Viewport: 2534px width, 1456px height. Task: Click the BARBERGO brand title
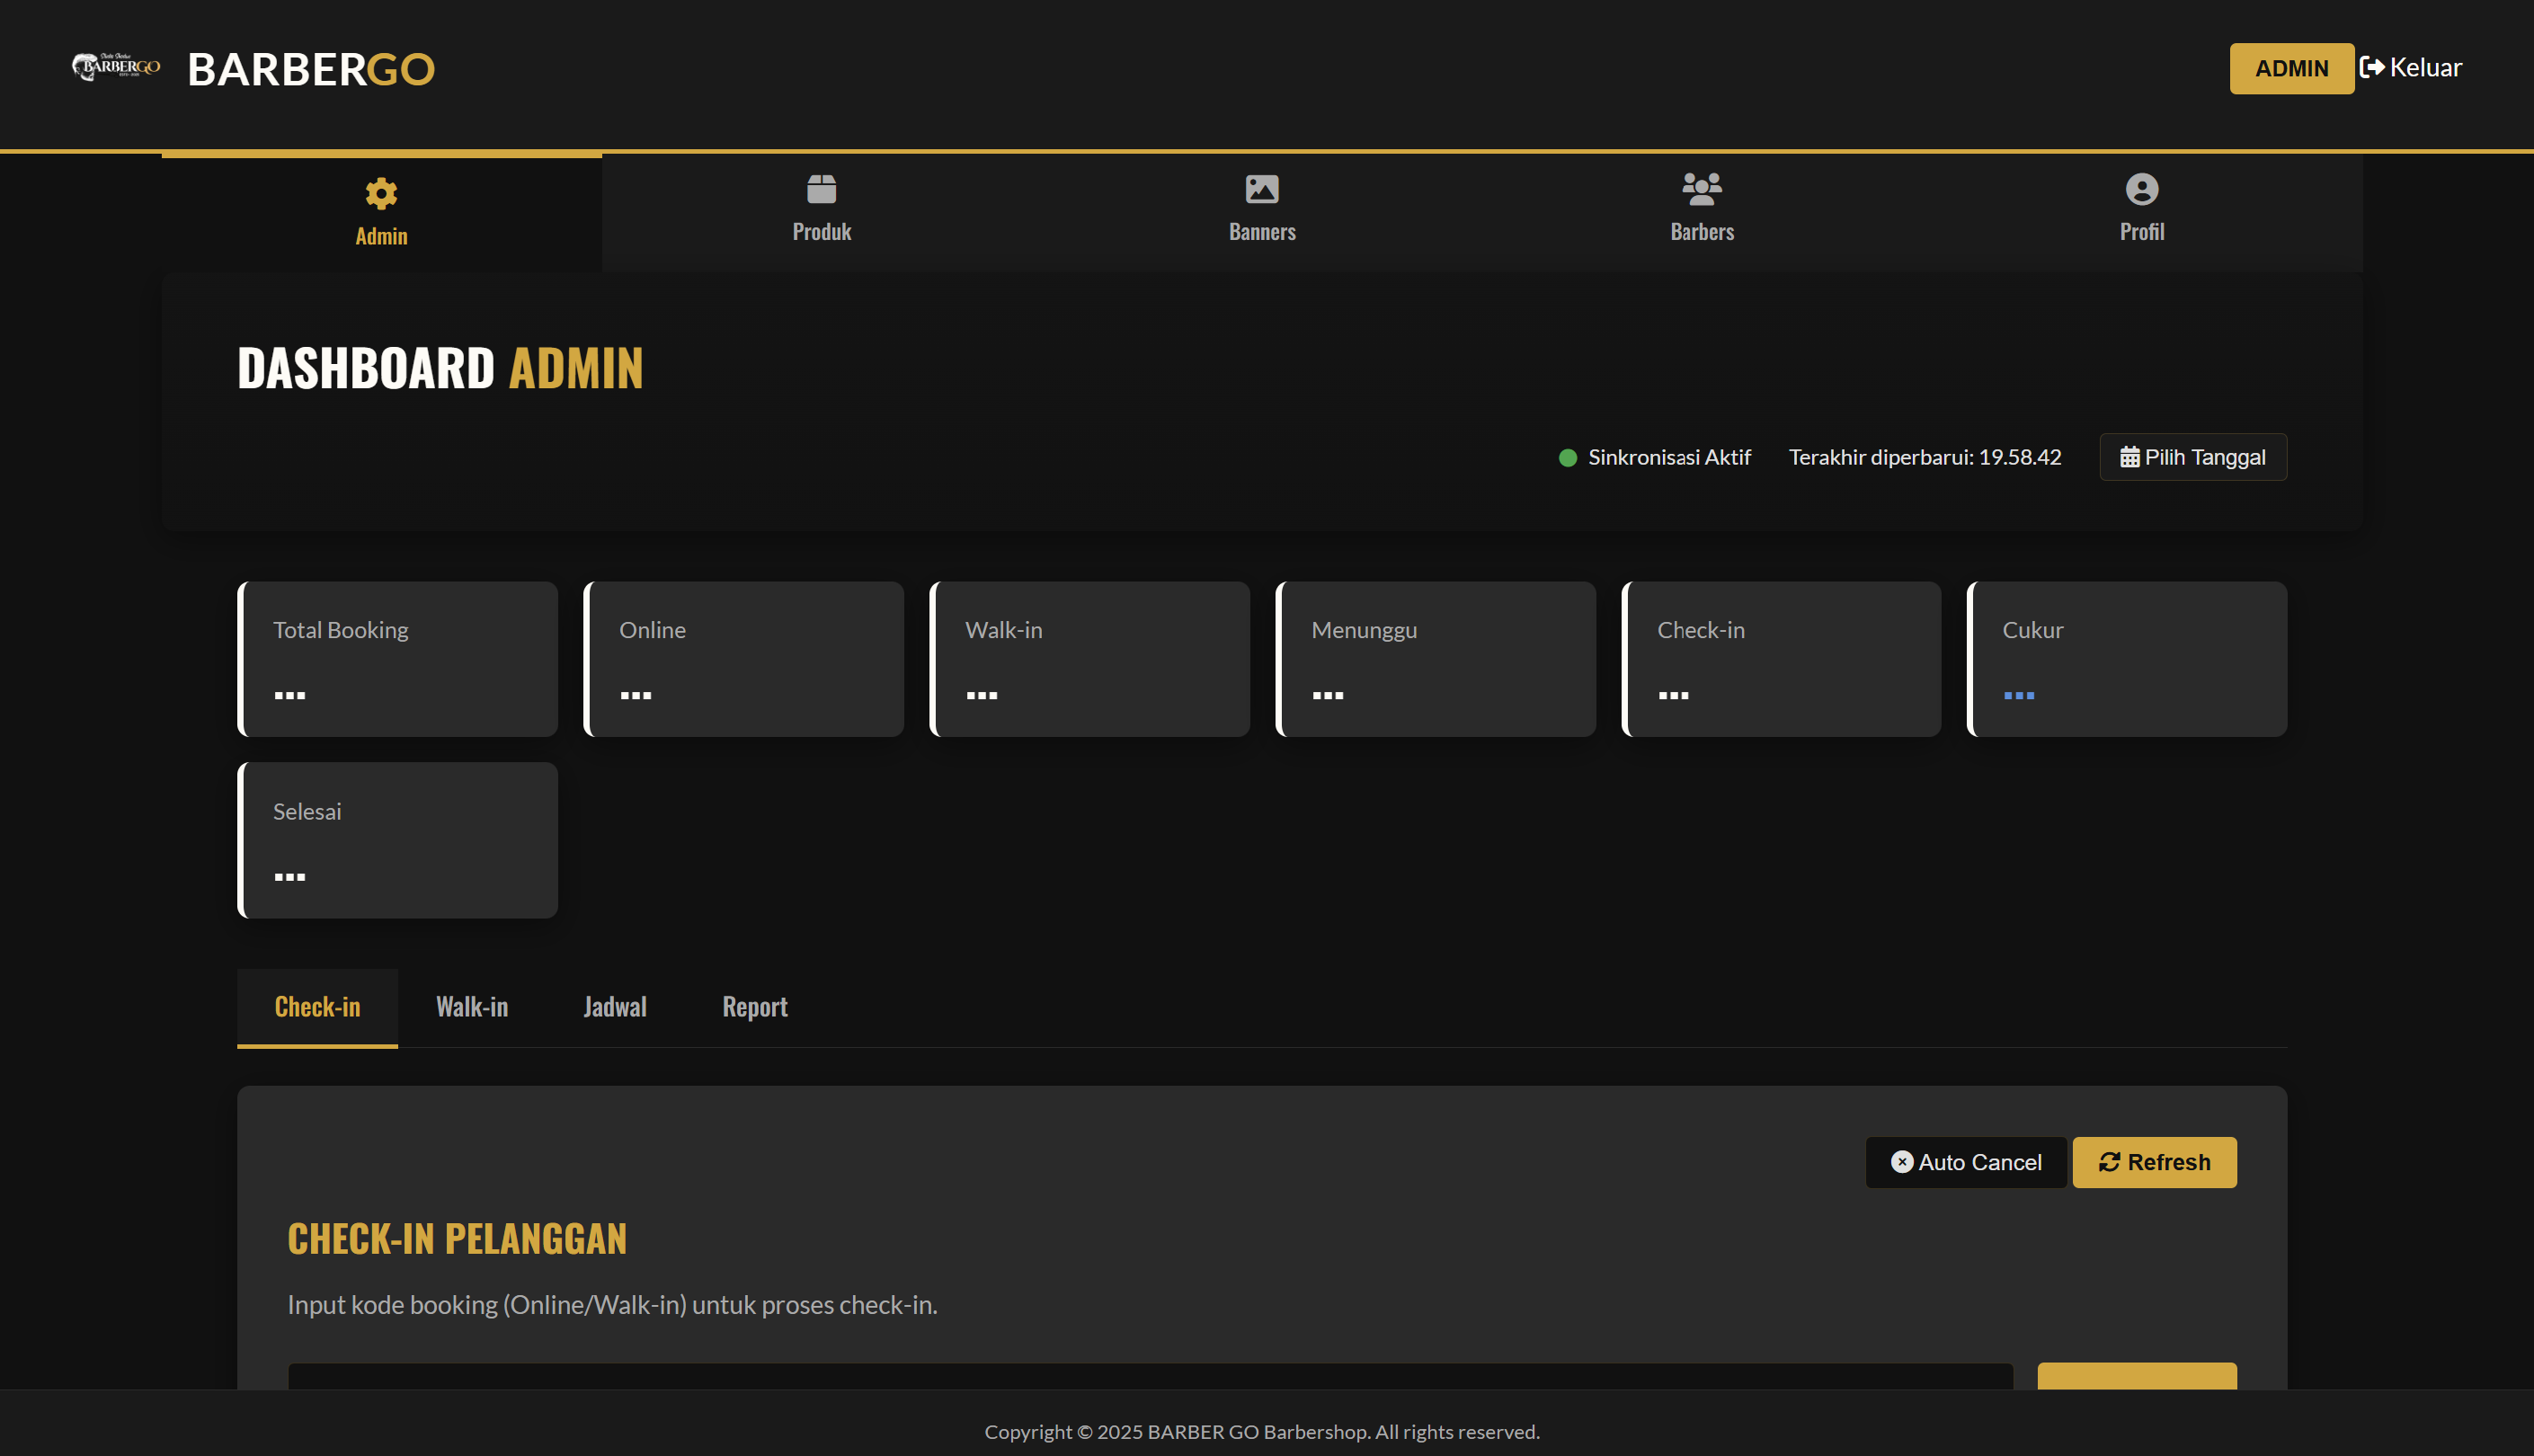pyautogui.click(x=311, y=69)
